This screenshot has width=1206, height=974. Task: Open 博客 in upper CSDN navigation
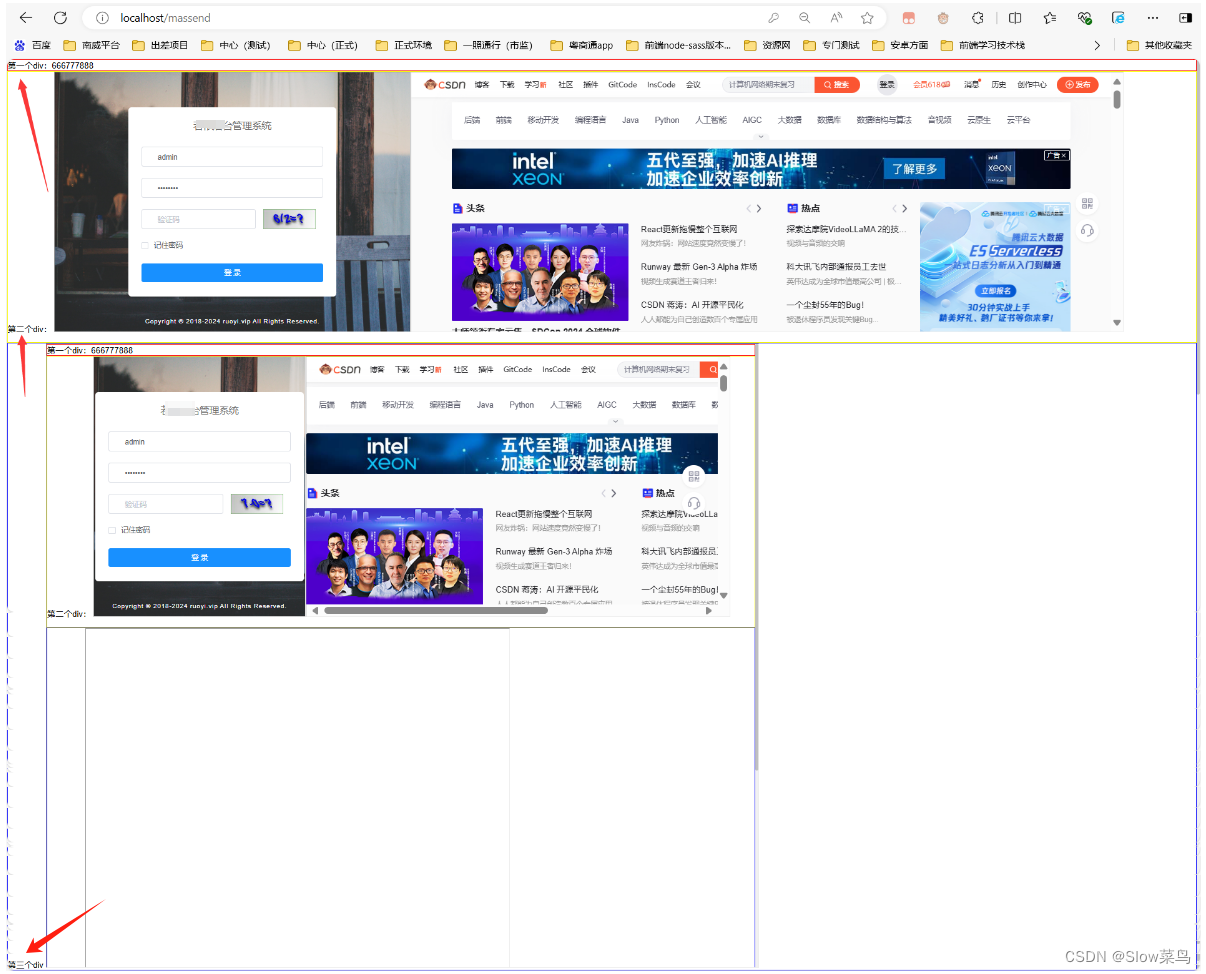(x=482, y=85)
